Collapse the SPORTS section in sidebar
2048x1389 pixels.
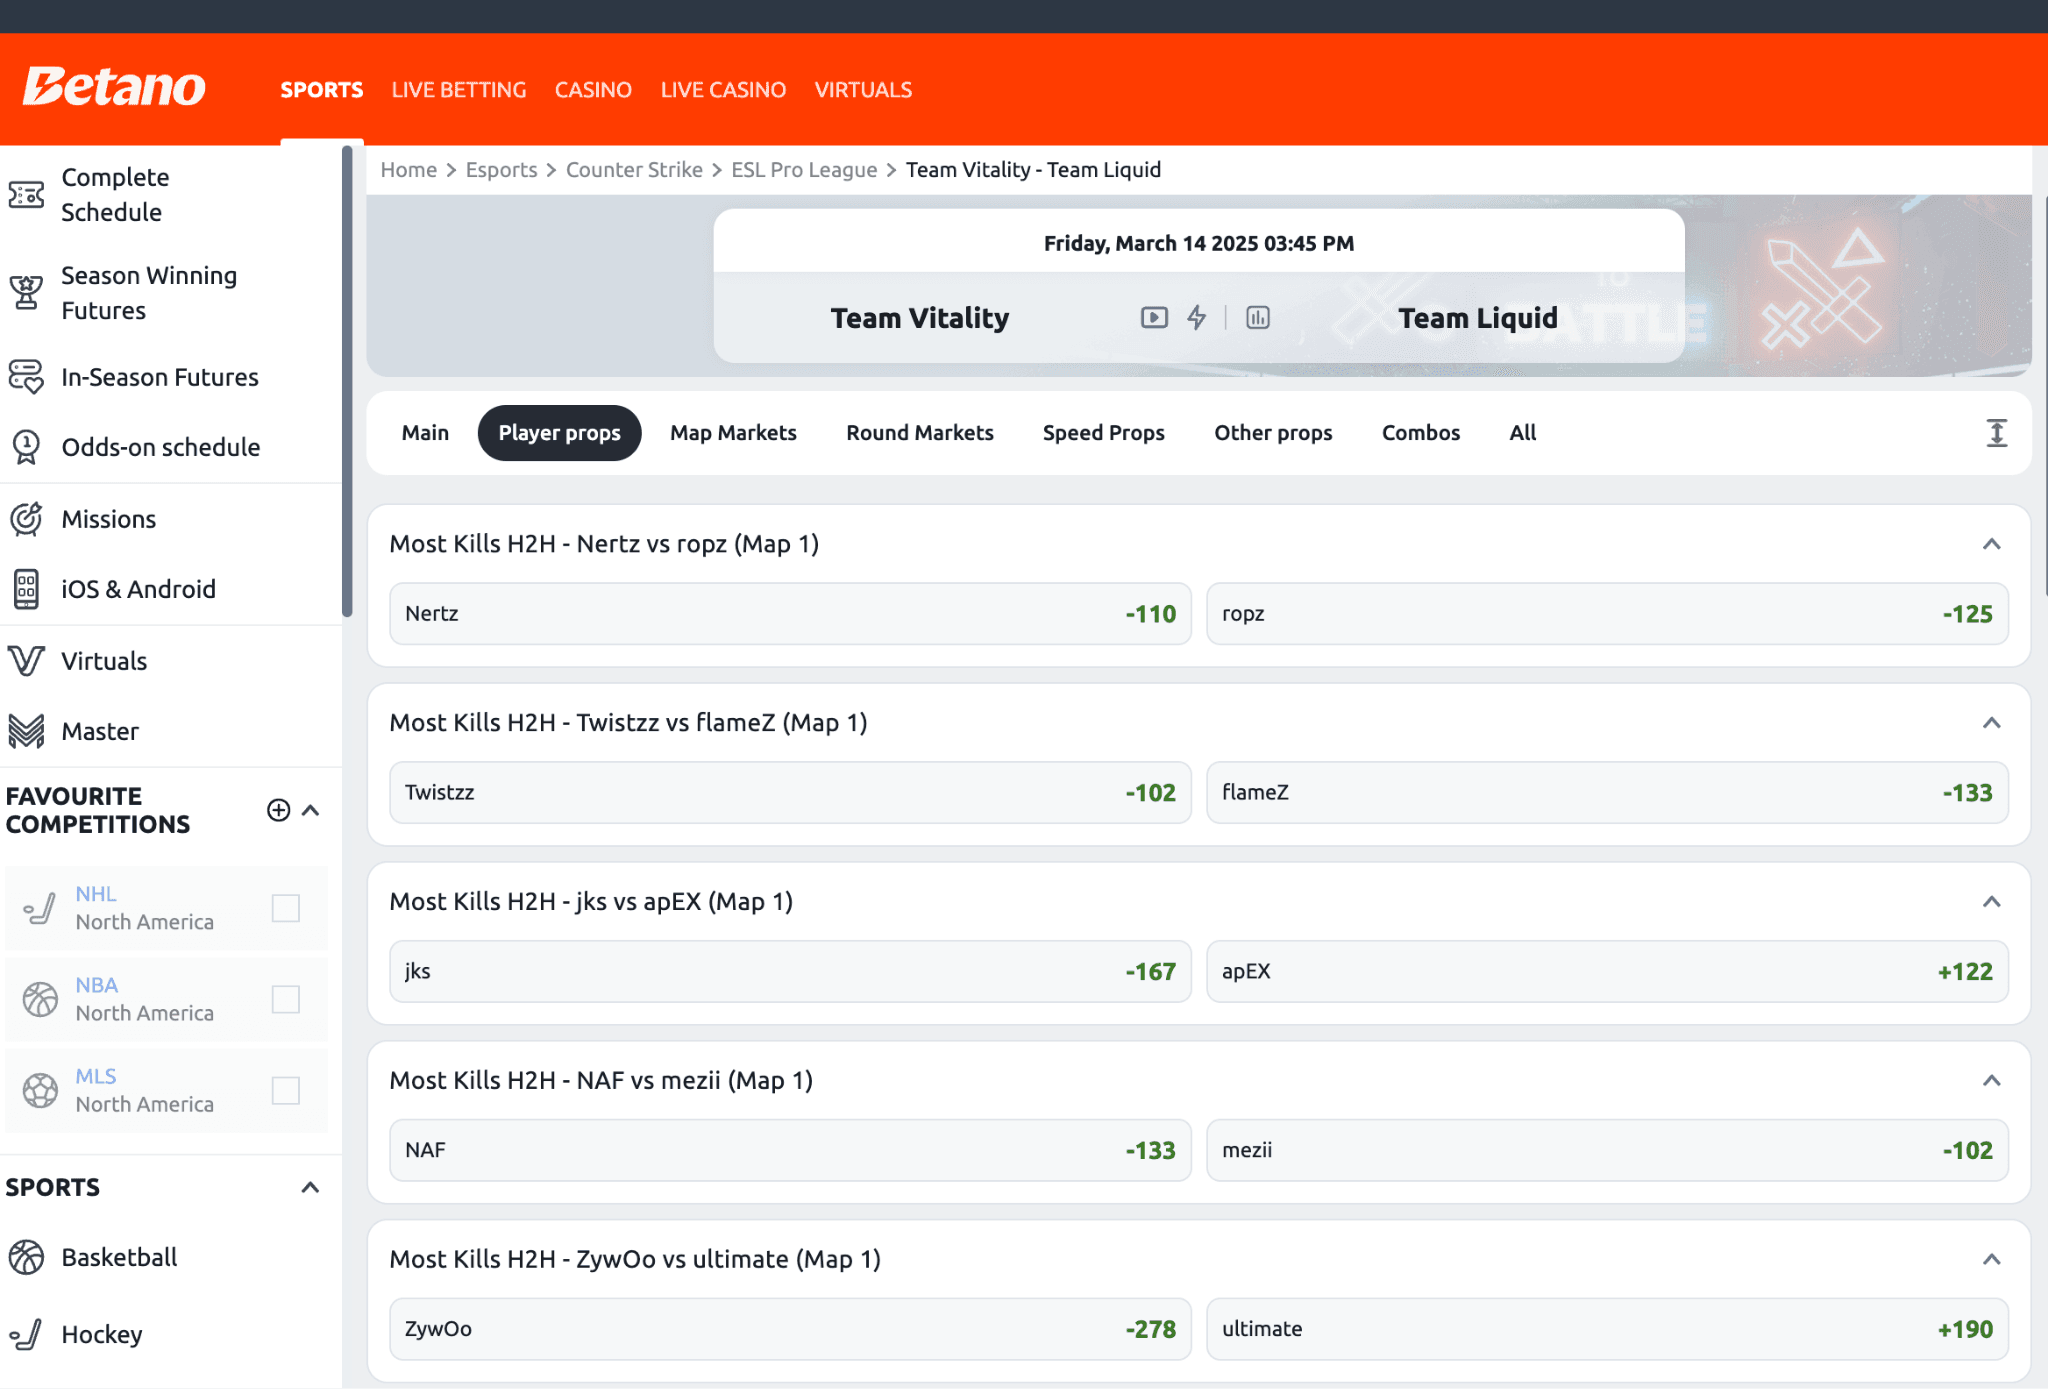coord(308,1186)
